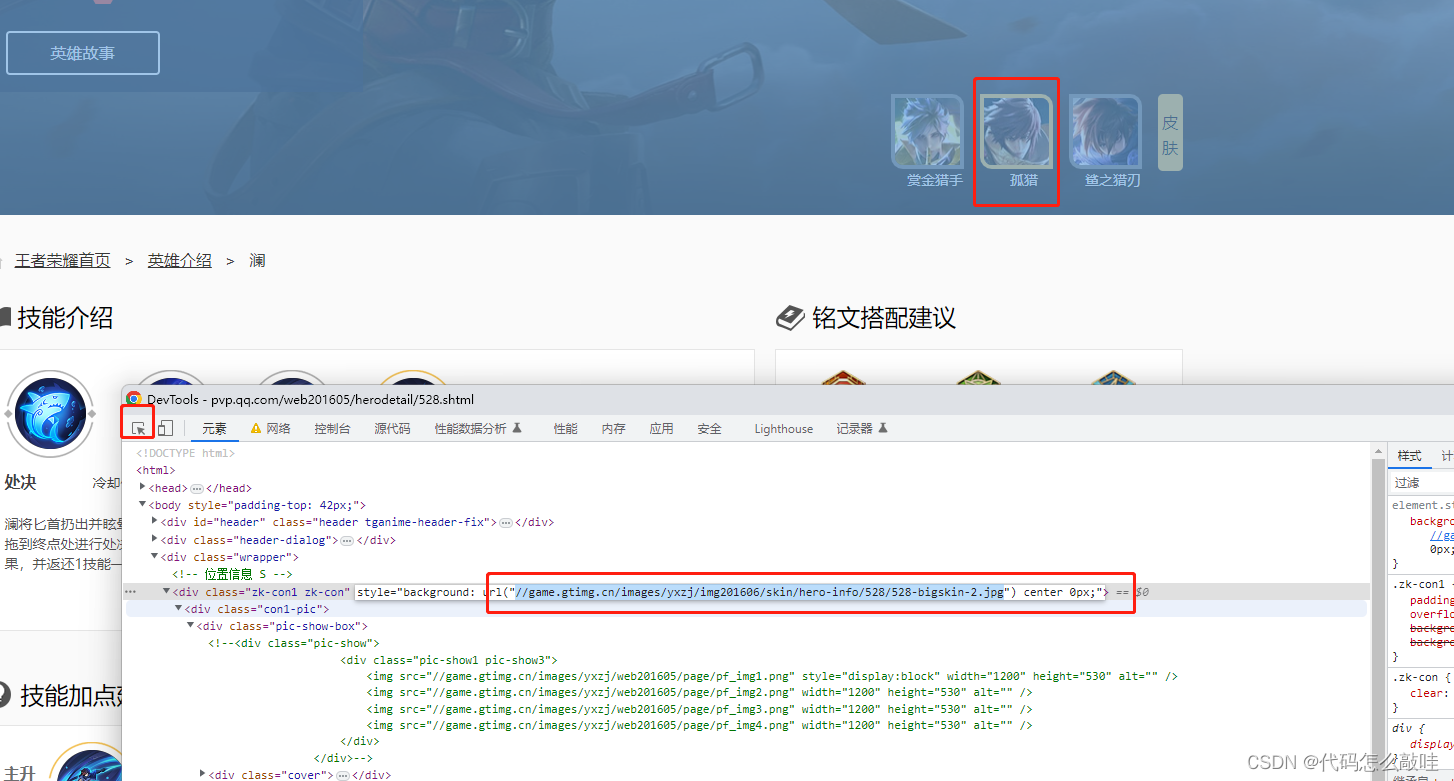Open the 样式 tab in the styles pane
This screenshot has height=781, width=1454.
1409,456
